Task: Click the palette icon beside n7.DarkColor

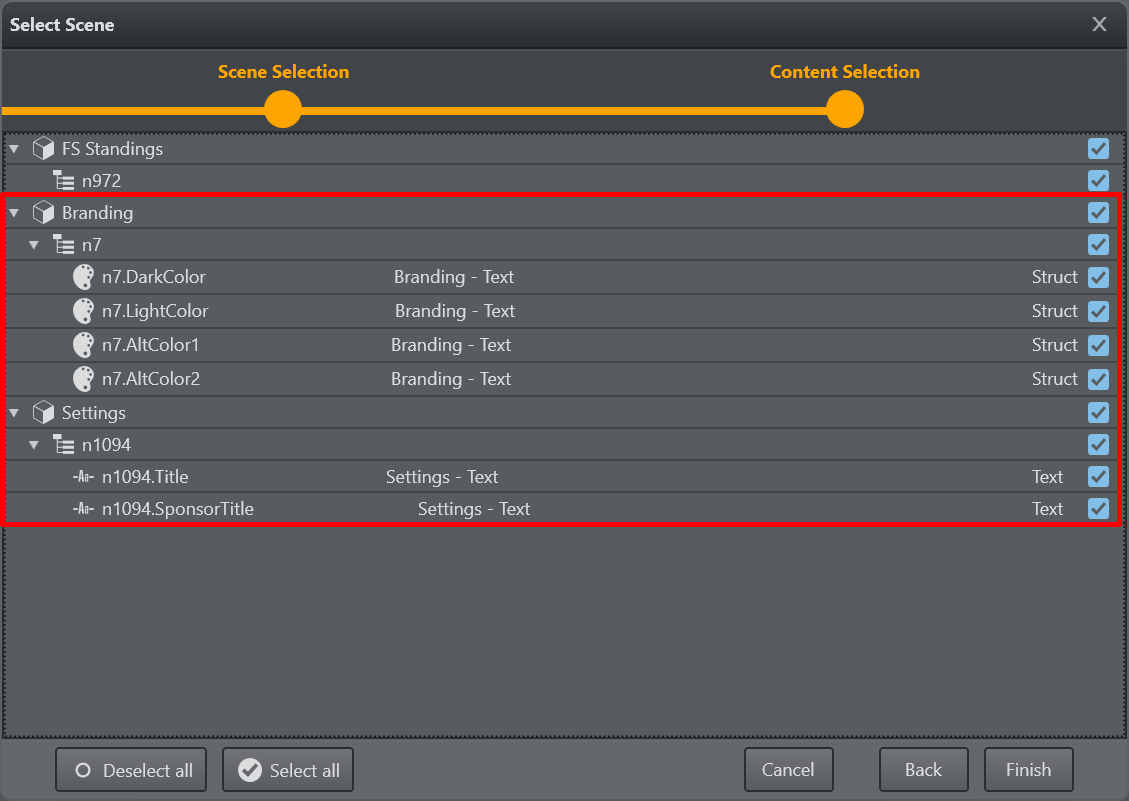Action: pos(84,277)
